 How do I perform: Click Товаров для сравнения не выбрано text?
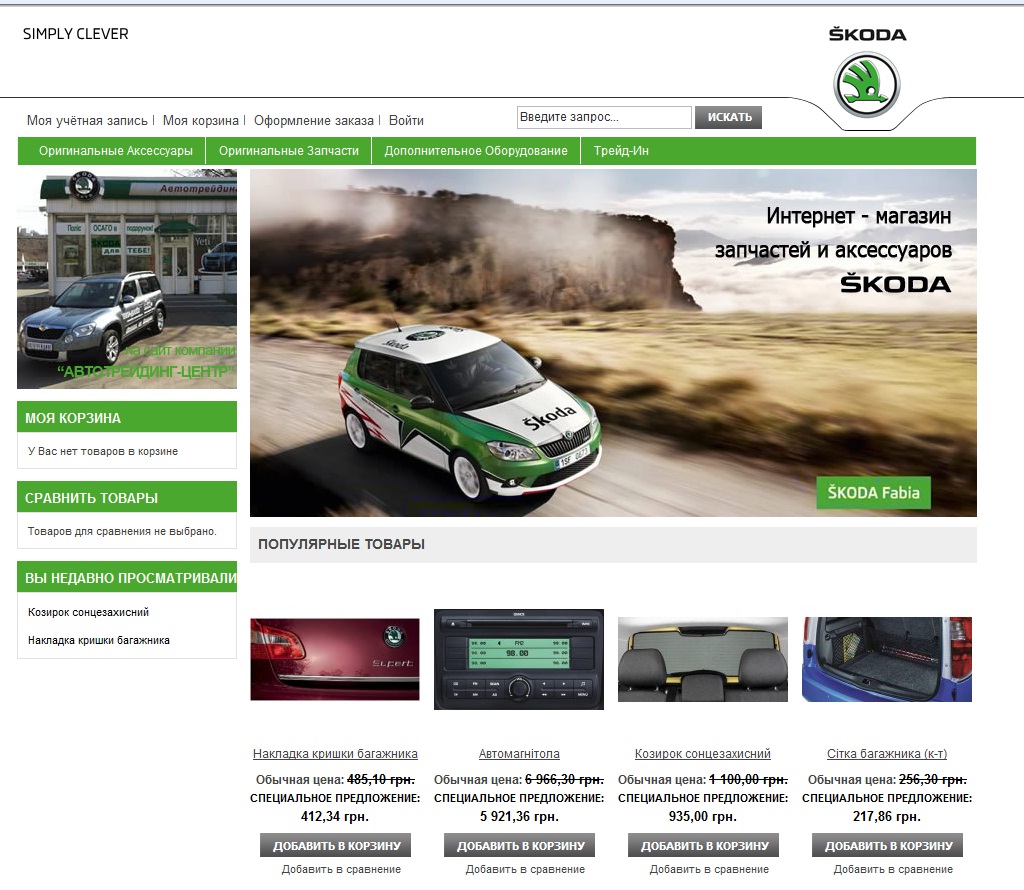click(x=122, y=532)
